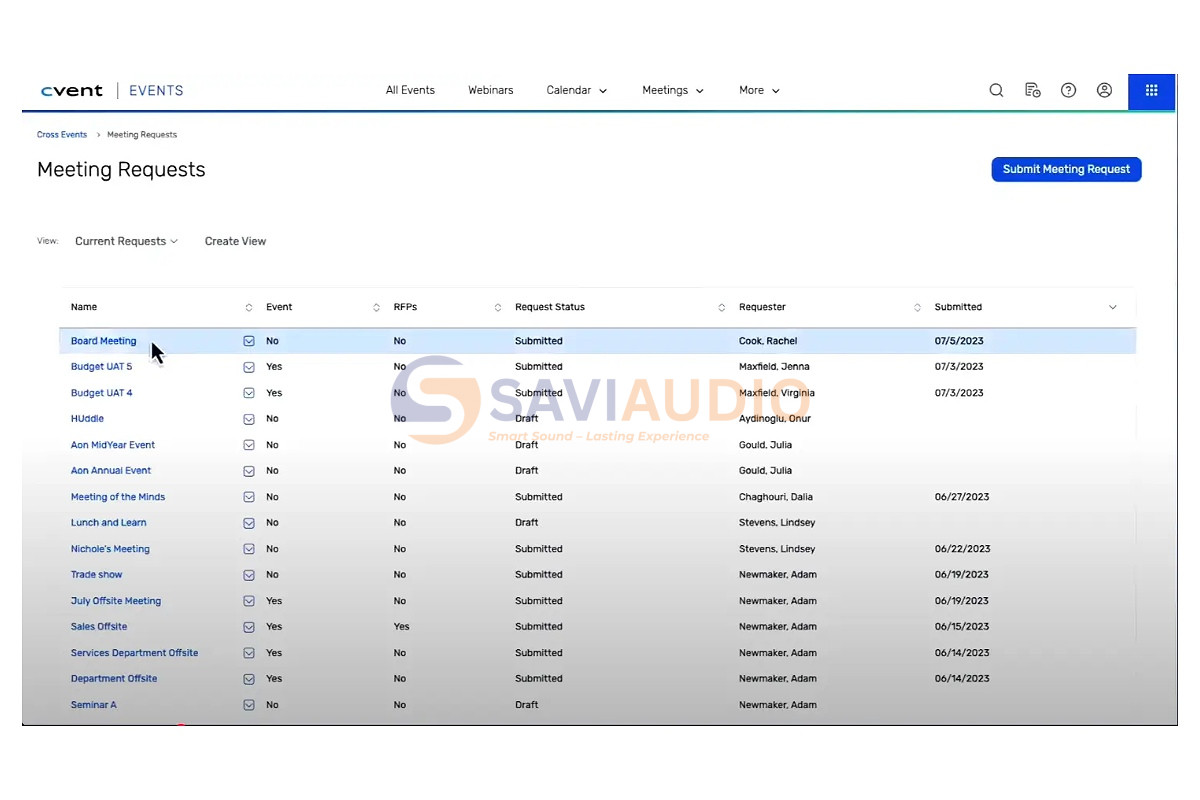1200x800 pixels.
Task: Expand the Calendar menu dropdown
Action: (577, 90)
